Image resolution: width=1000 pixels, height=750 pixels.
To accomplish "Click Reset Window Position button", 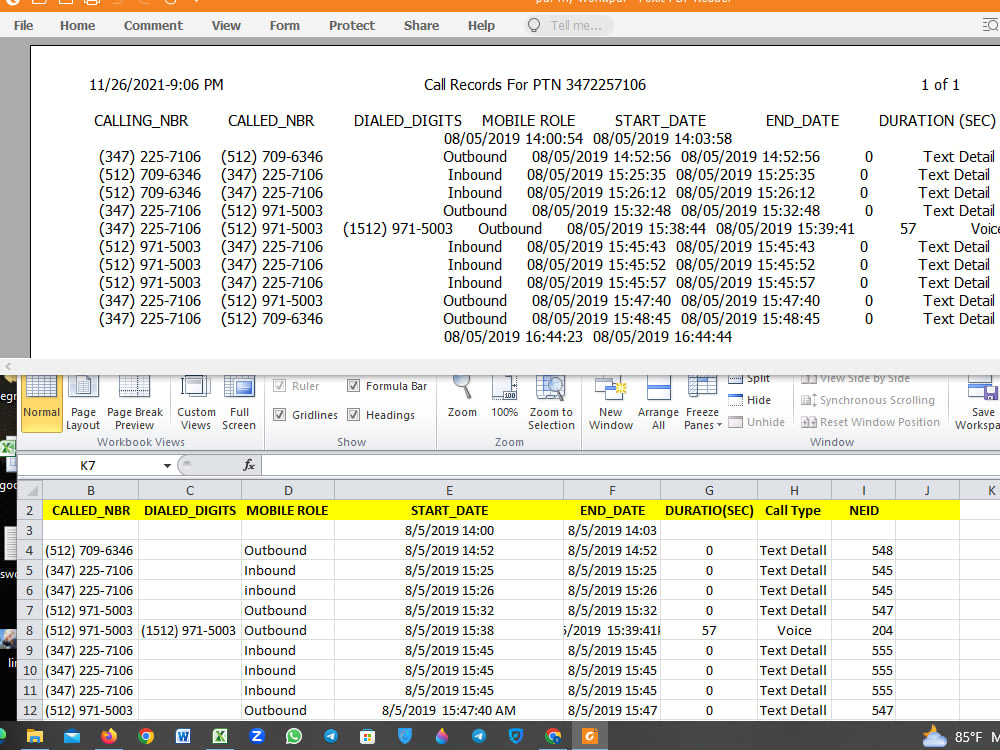I will [x=871, y=422].
